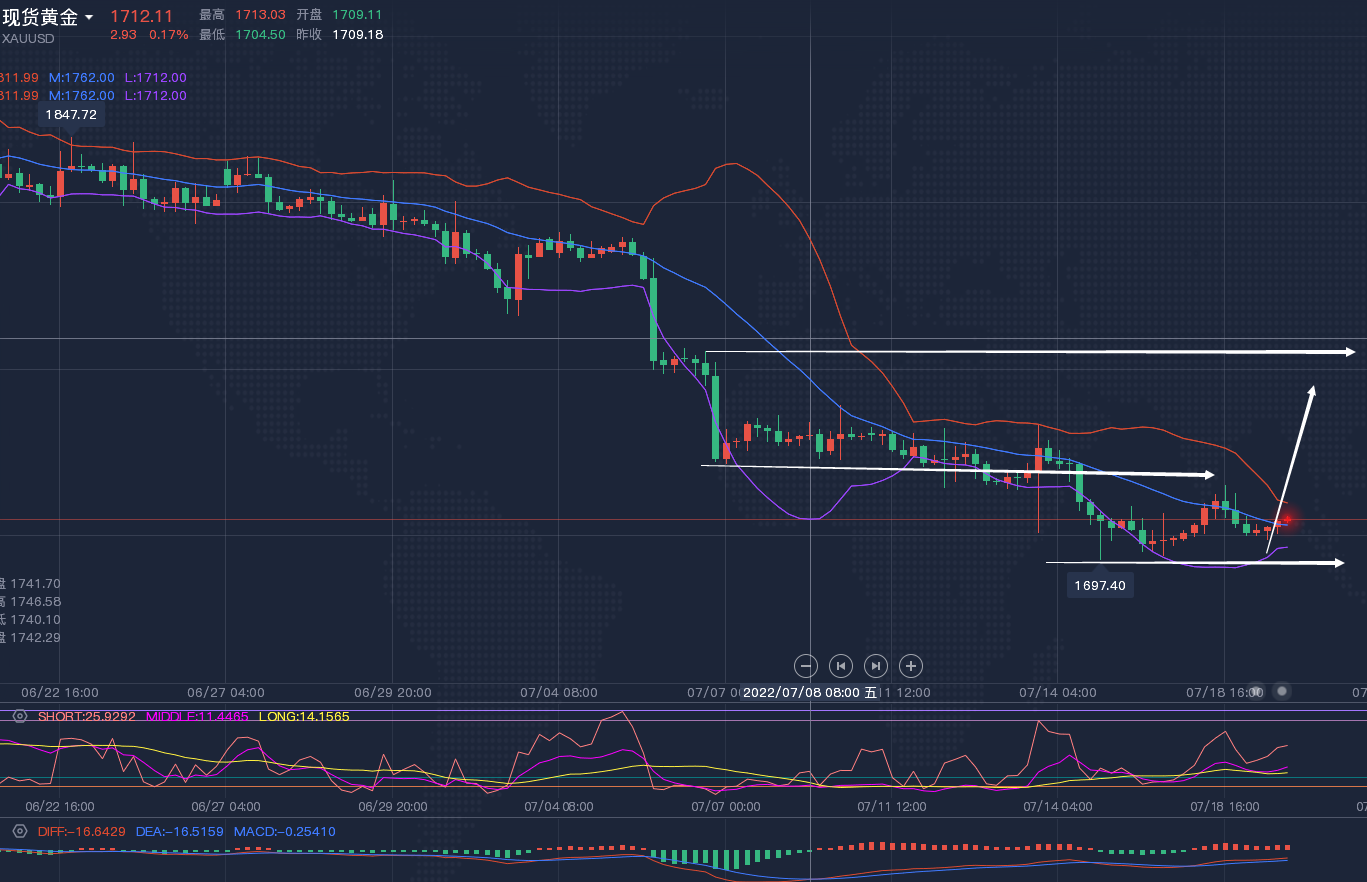Click the zoom out minus button
The width and height of the screenshot is (1367, 882).
coord(806,666)
